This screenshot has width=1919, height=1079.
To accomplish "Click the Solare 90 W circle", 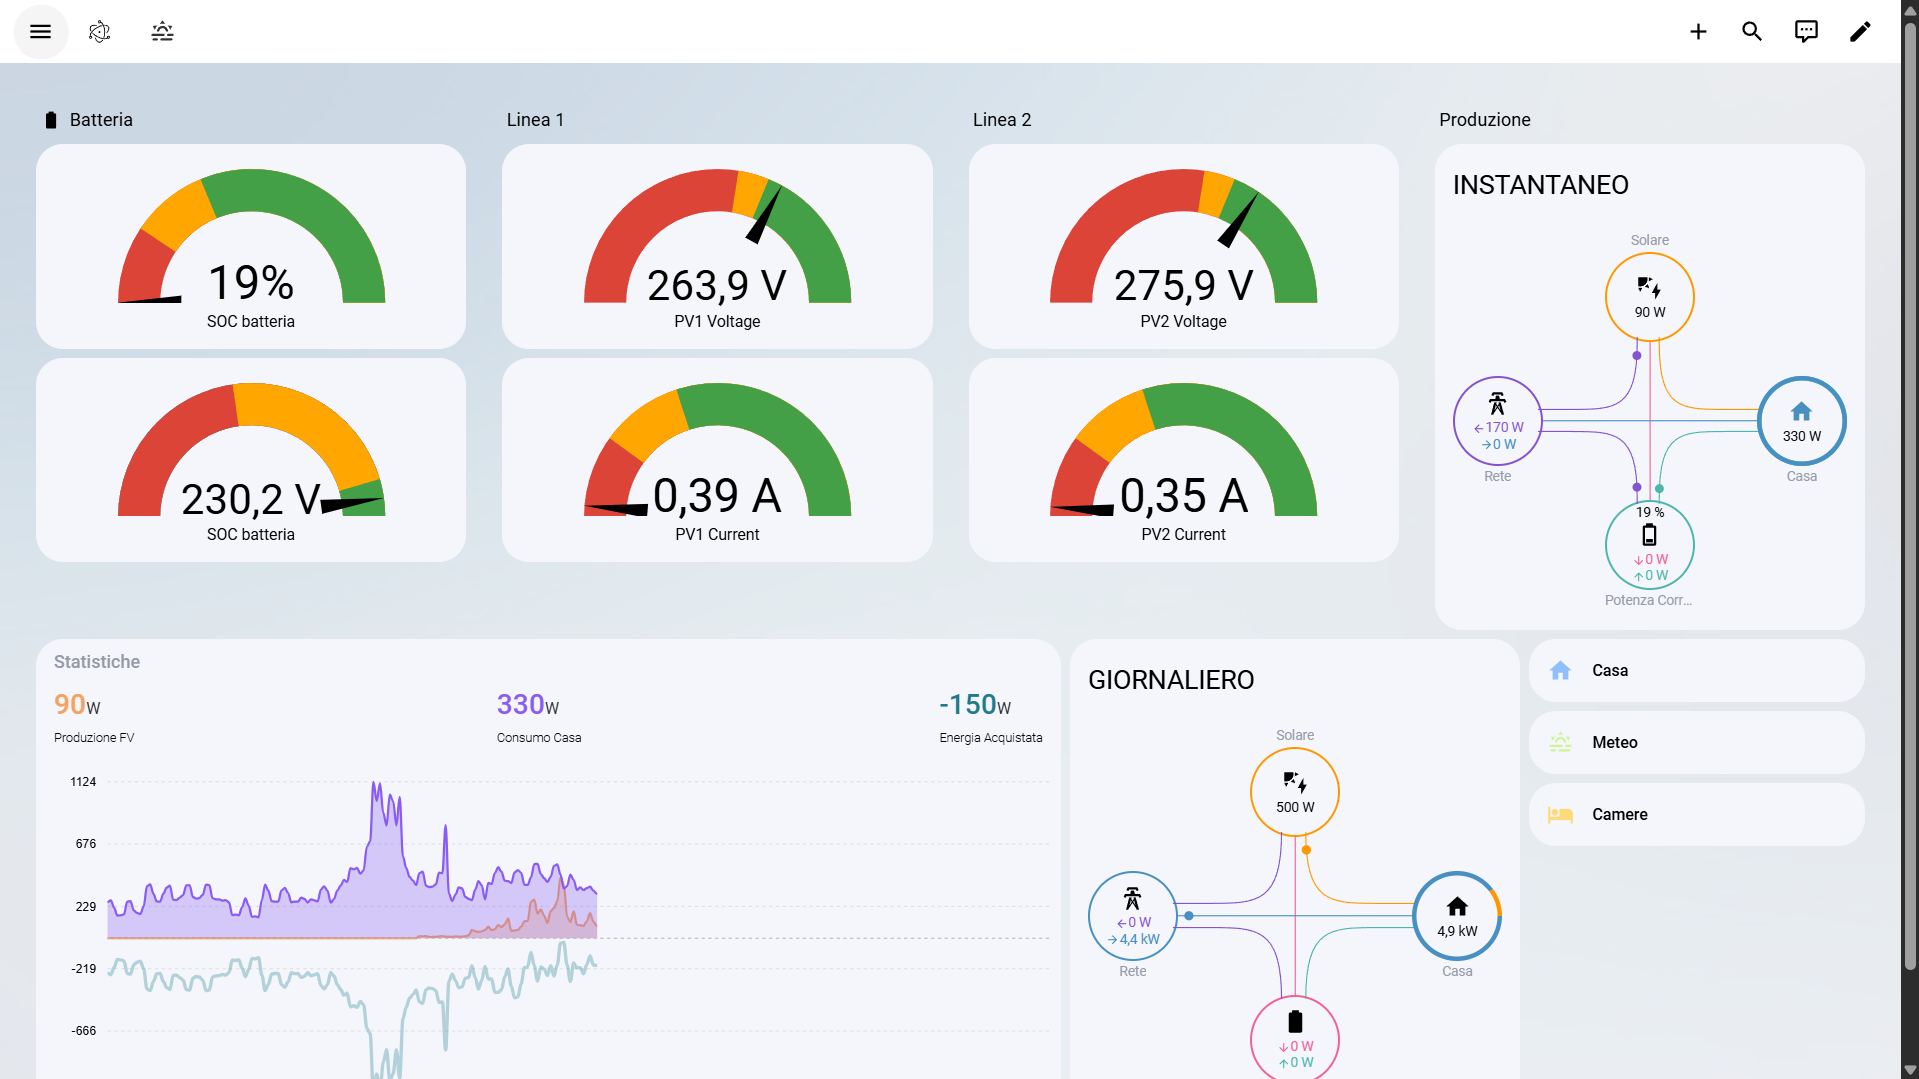I will tap(1650, 297).
